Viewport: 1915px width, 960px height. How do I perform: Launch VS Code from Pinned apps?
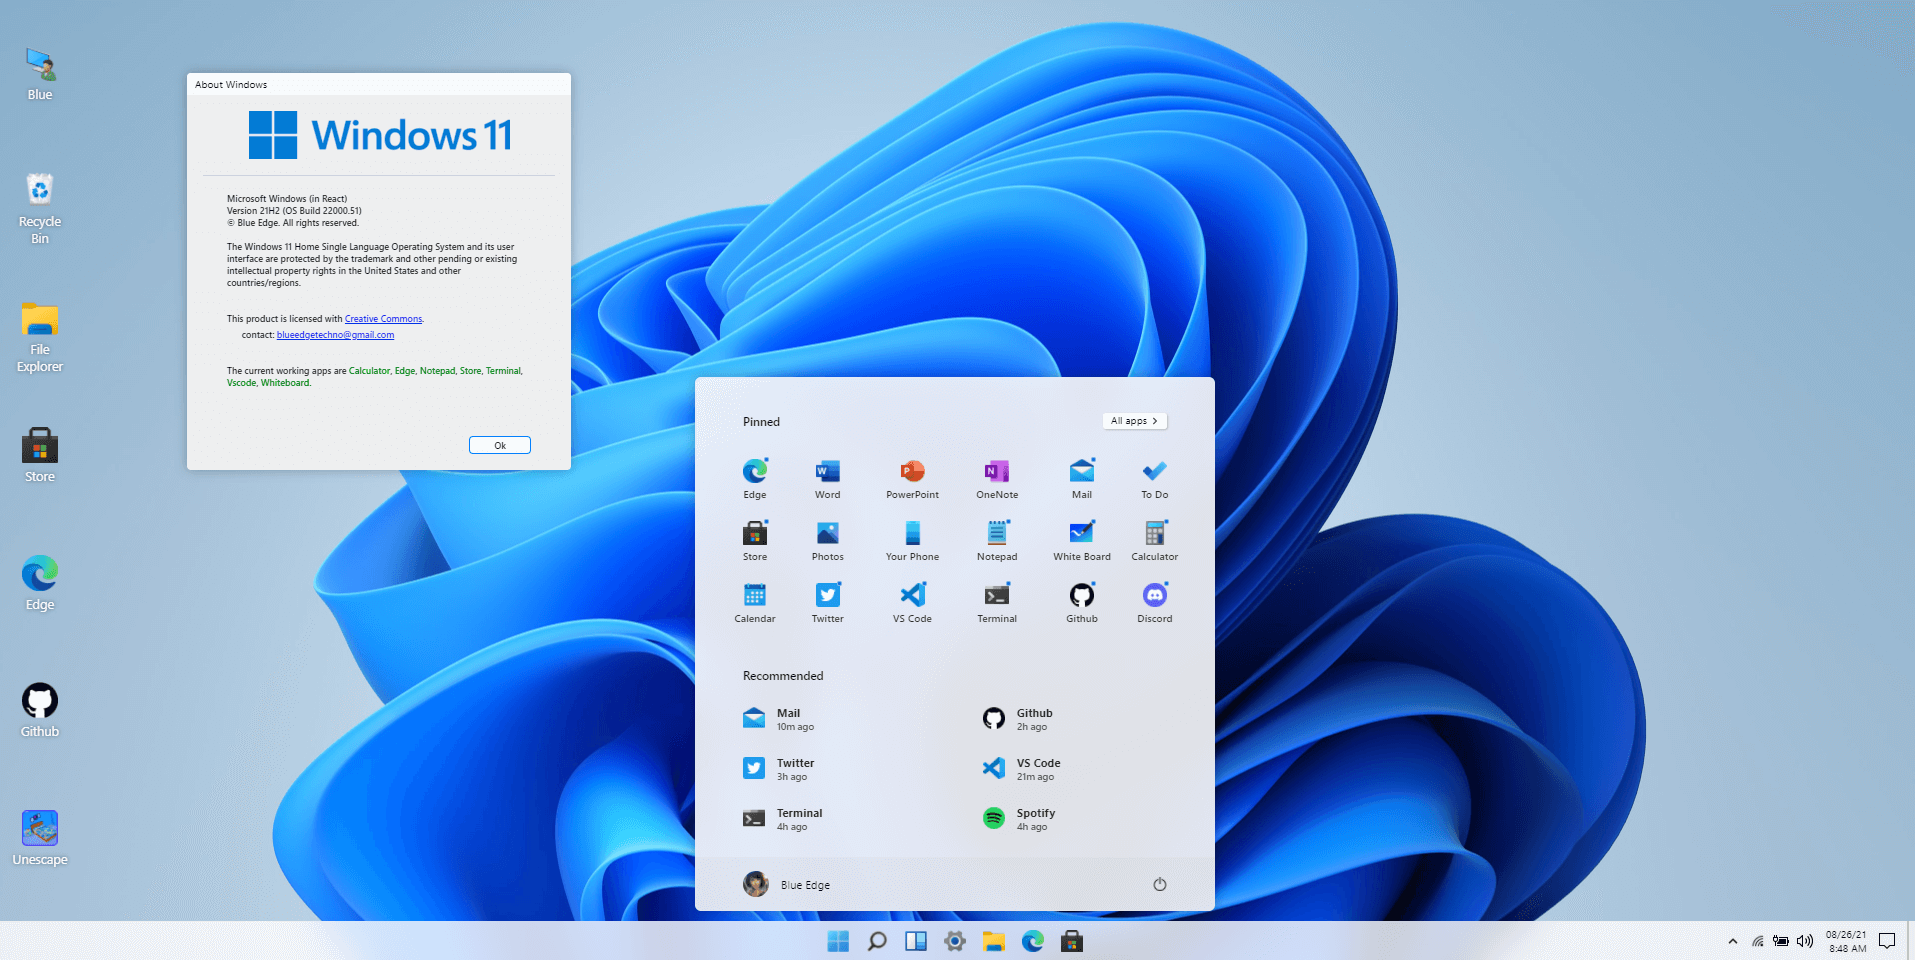tap(912, 602)
